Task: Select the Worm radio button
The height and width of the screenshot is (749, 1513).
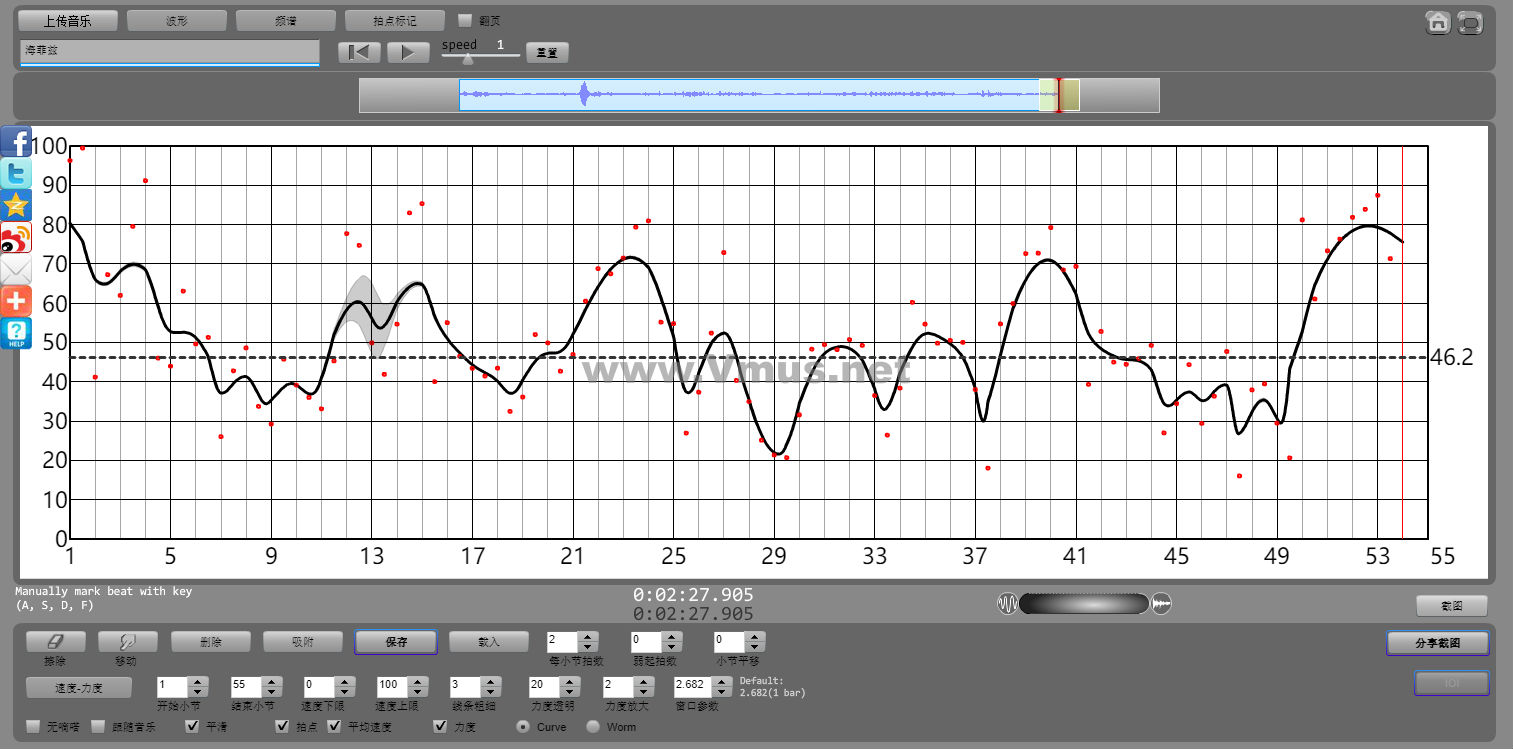Action: 593,726
